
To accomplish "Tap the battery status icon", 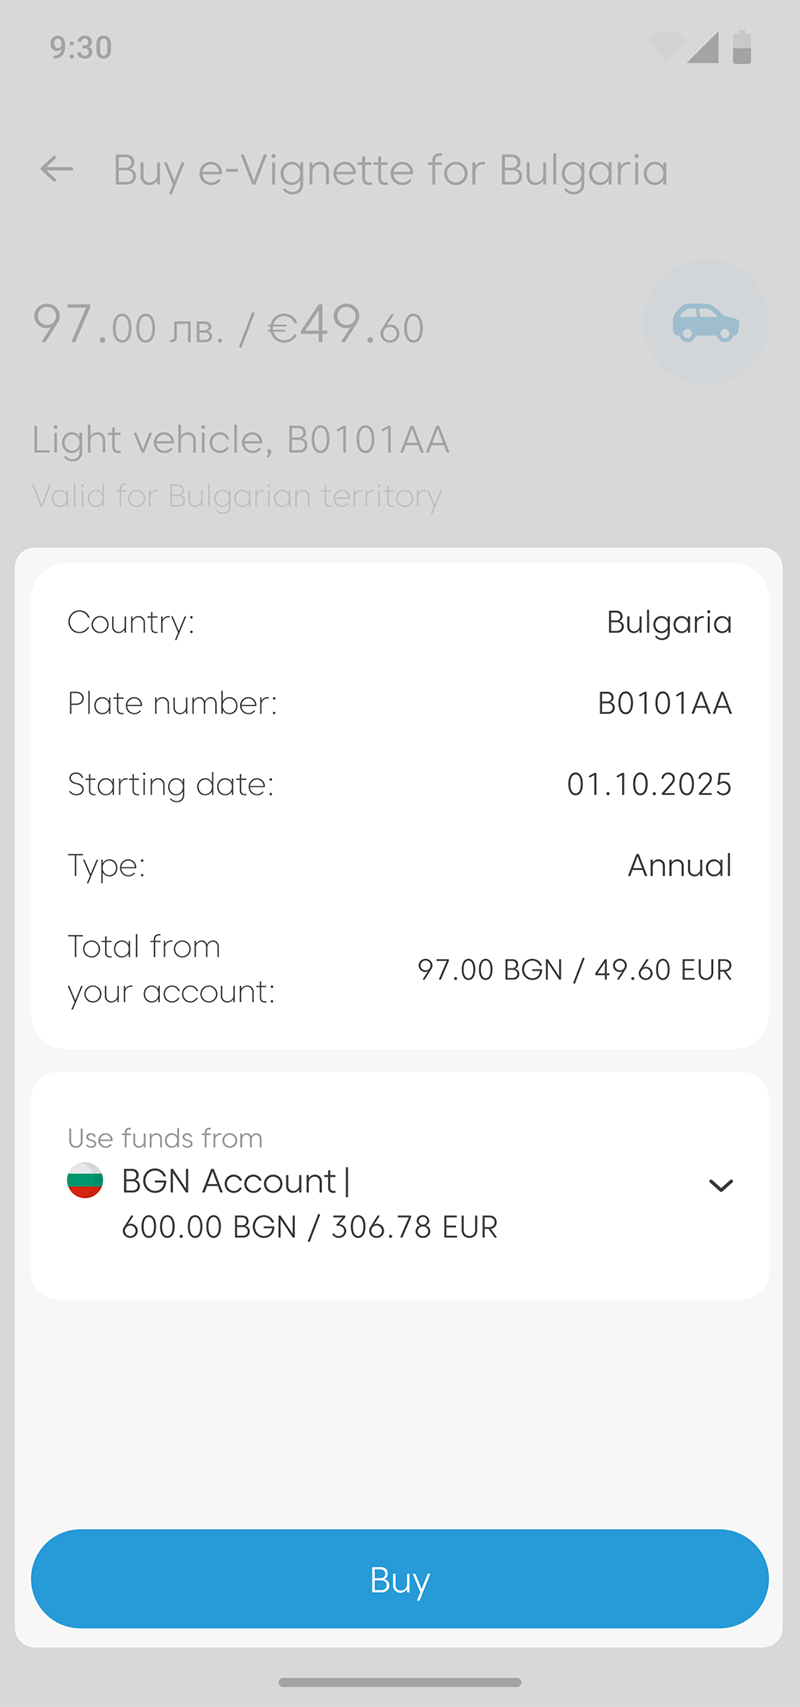I will 742,47.
